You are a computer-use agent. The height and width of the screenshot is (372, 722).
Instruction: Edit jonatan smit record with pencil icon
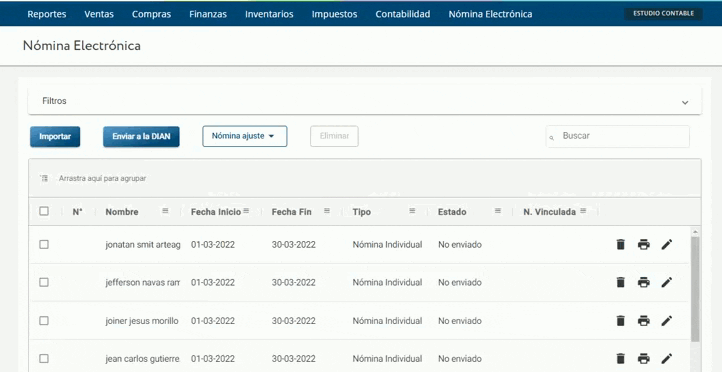[667, 244]
